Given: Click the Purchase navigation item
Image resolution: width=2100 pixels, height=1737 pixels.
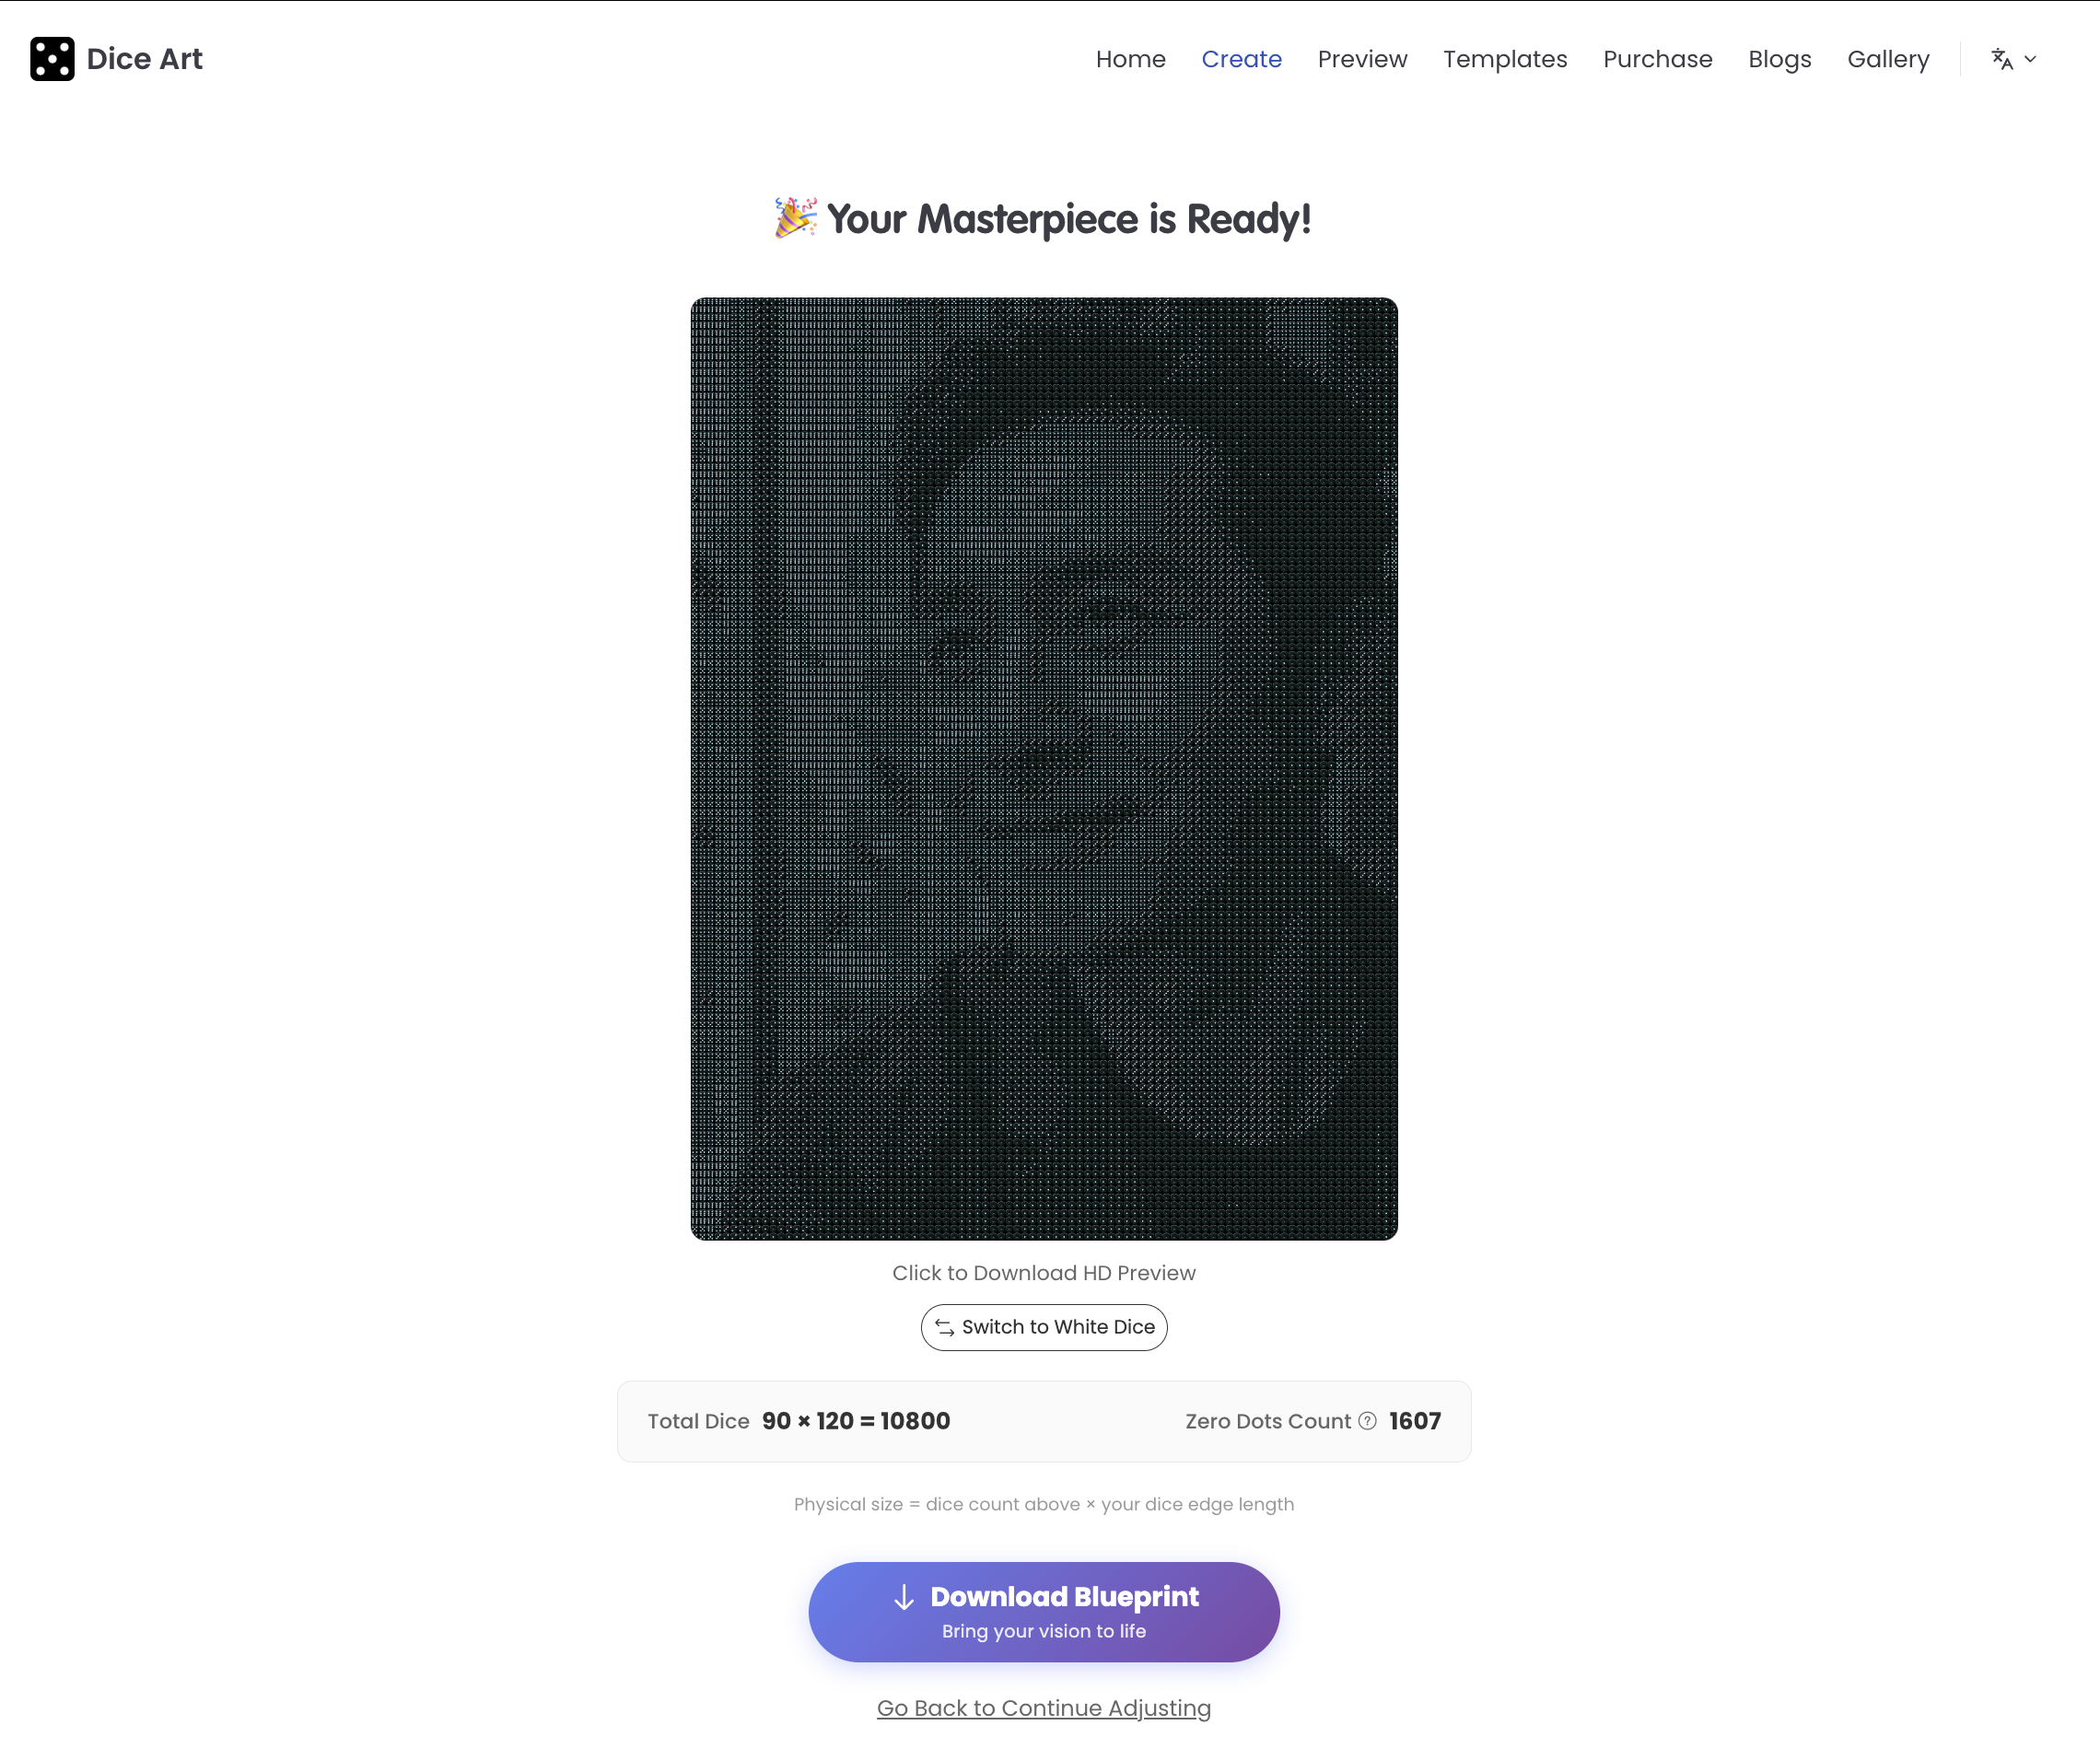Looking at the screenshot, I should pos(1657,59).
